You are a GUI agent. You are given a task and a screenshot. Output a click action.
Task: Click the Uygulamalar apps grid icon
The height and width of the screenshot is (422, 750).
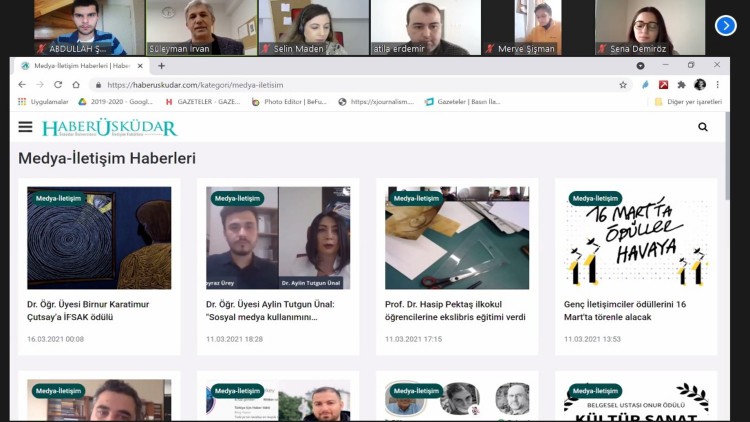tap(22, 101)
